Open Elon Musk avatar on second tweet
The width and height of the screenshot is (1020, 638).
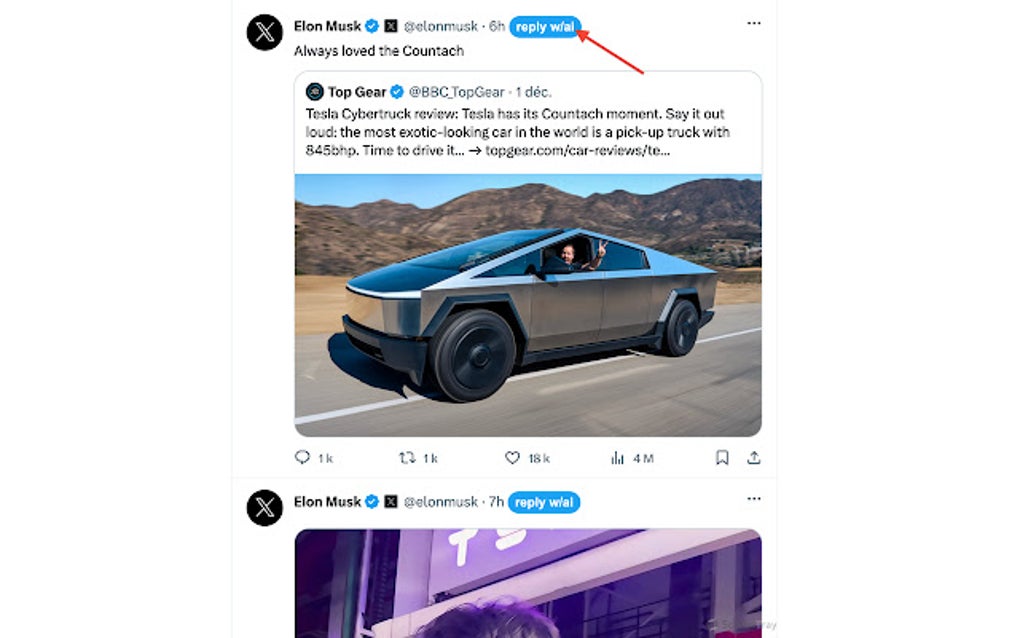point(265,508)
